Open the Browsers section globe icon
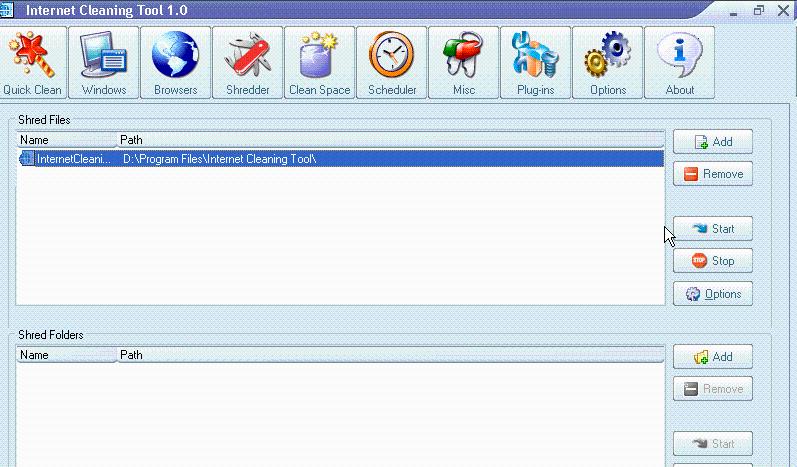The height and width of the screenshot is (467, 797). coord(175,53)
